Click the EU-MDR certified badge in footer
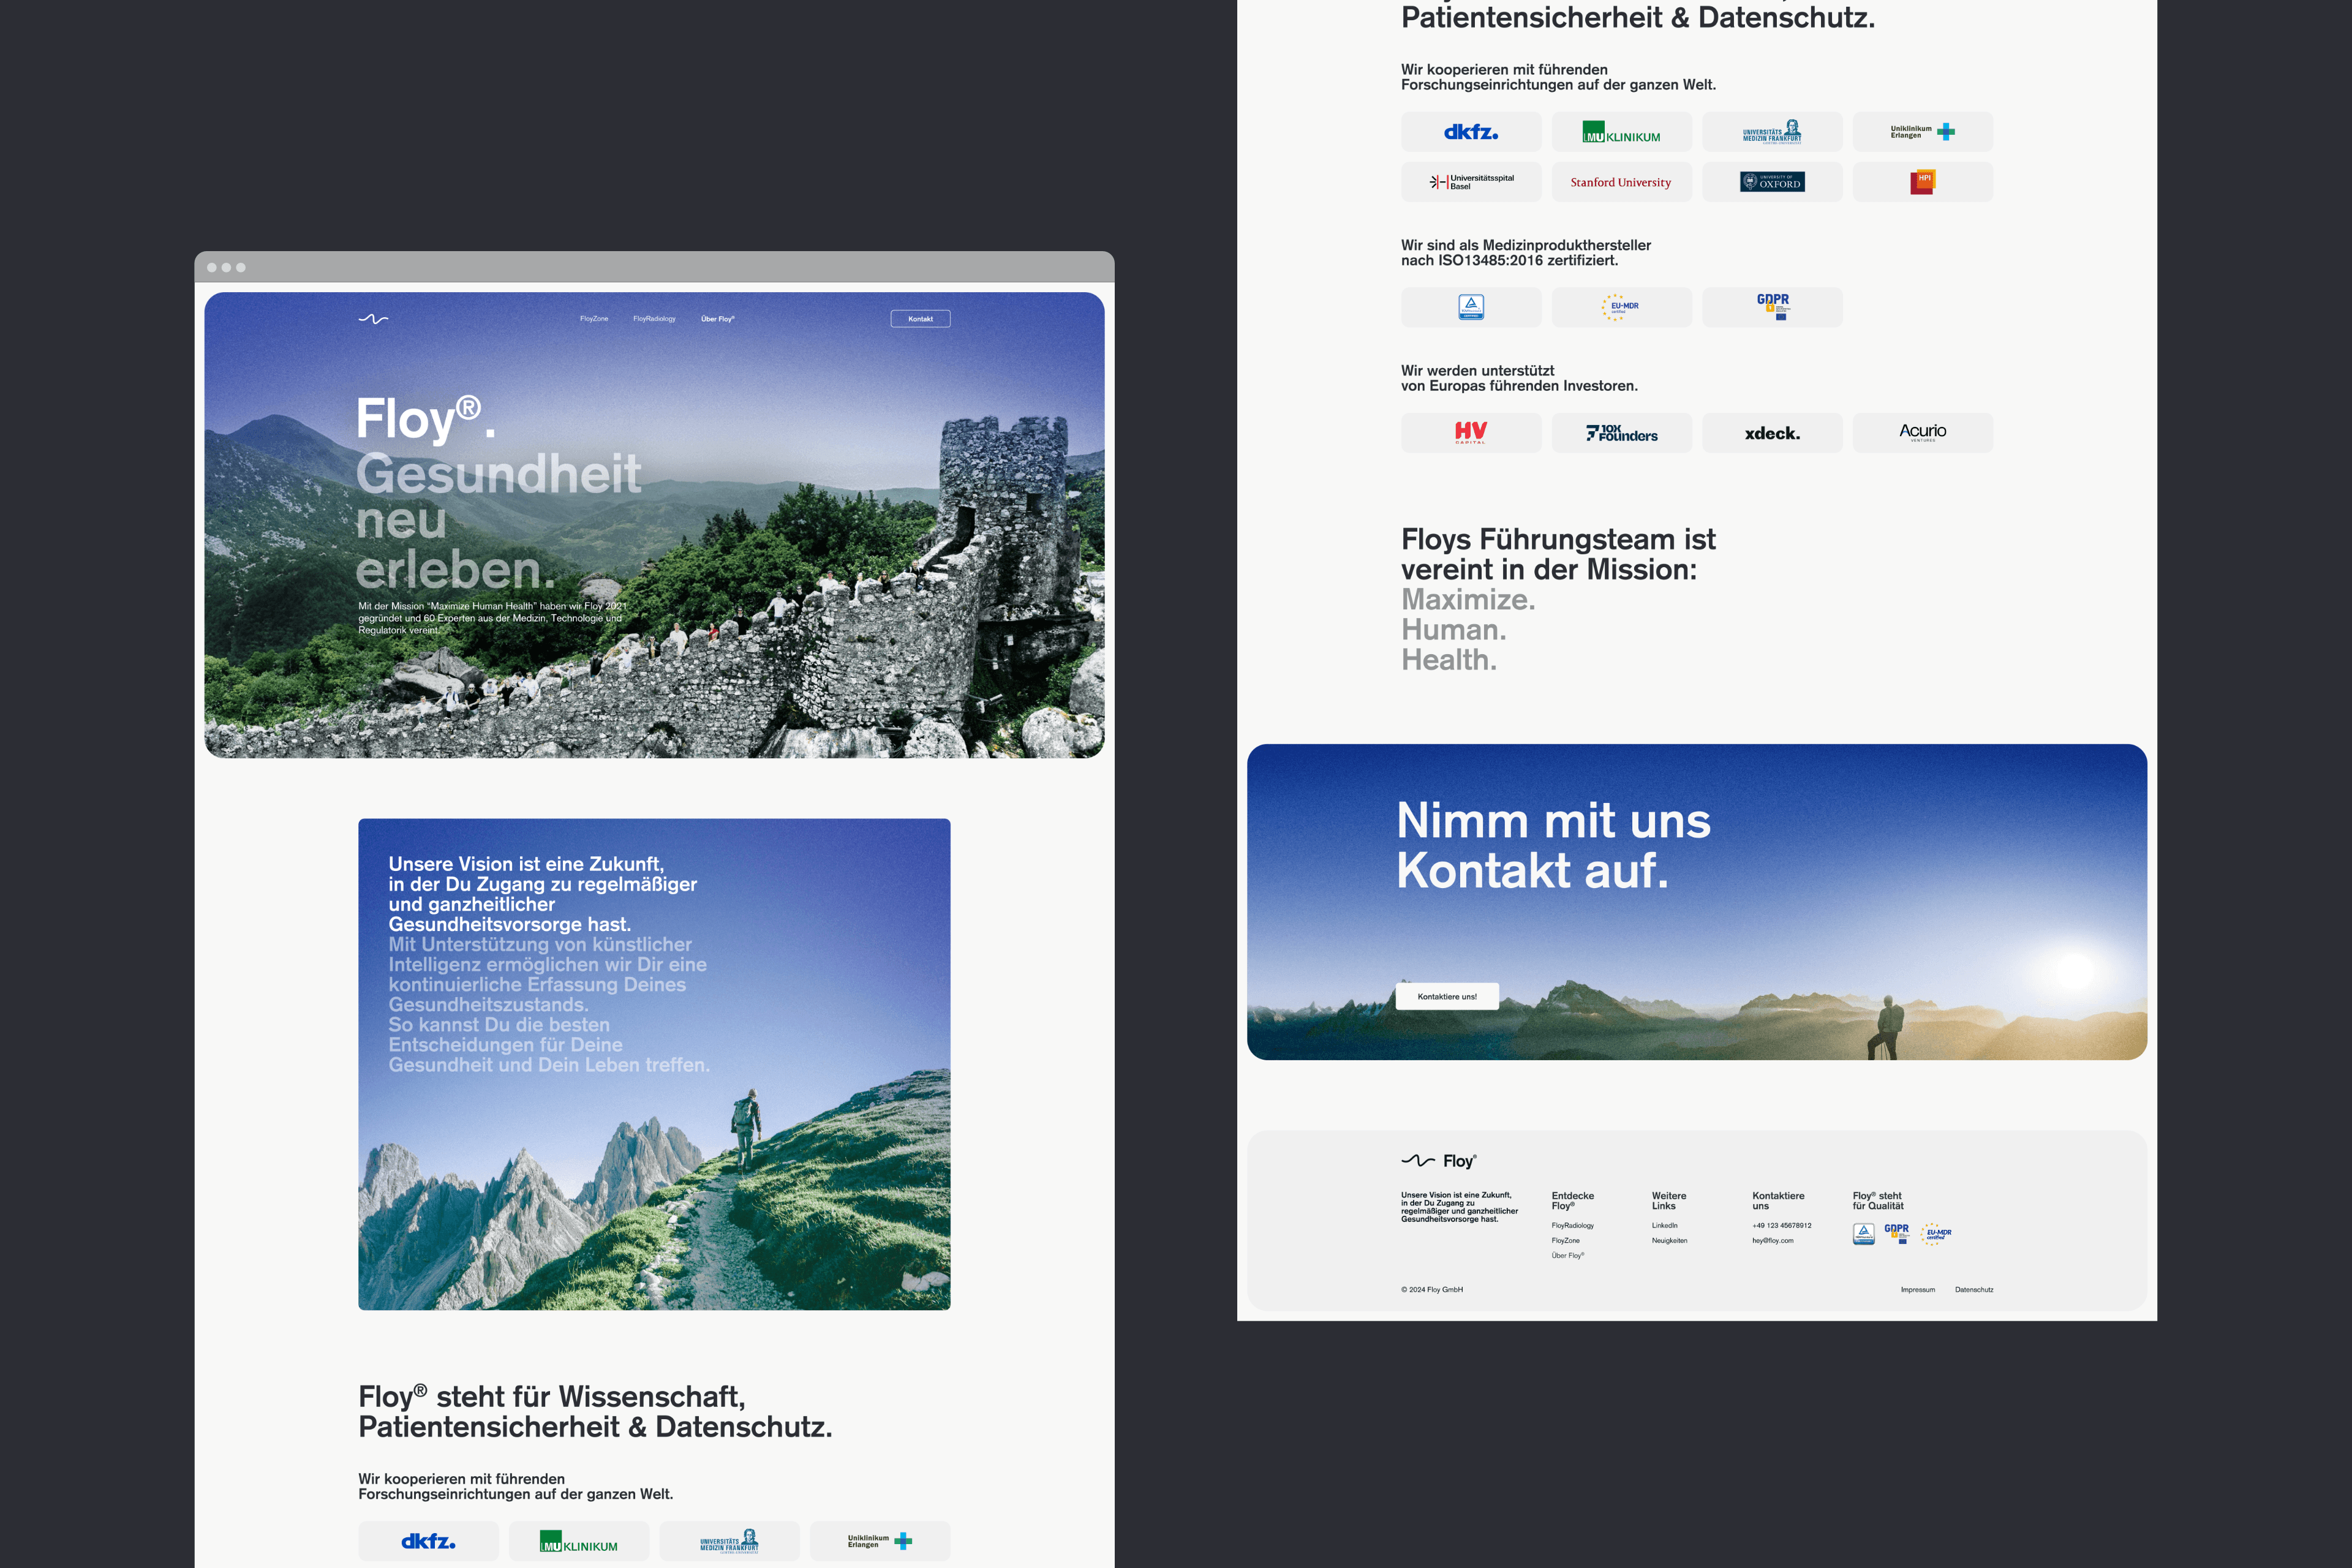 [x=1936, y=1234]
